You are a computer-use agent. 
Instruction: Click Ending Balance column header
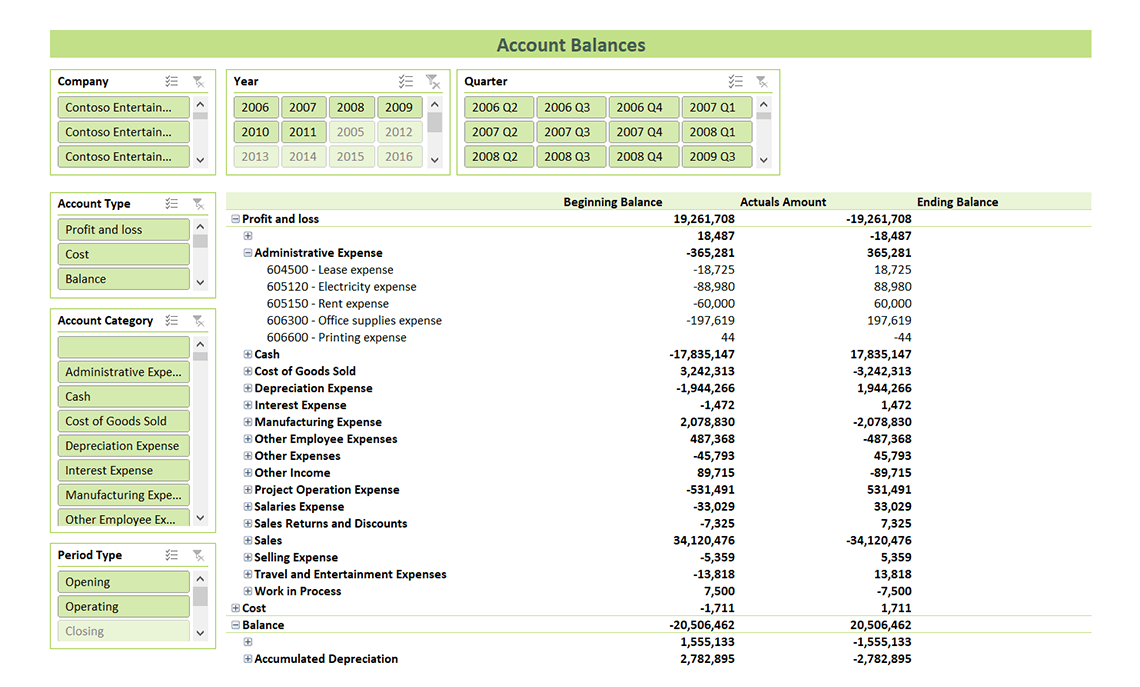click(958, 202)
